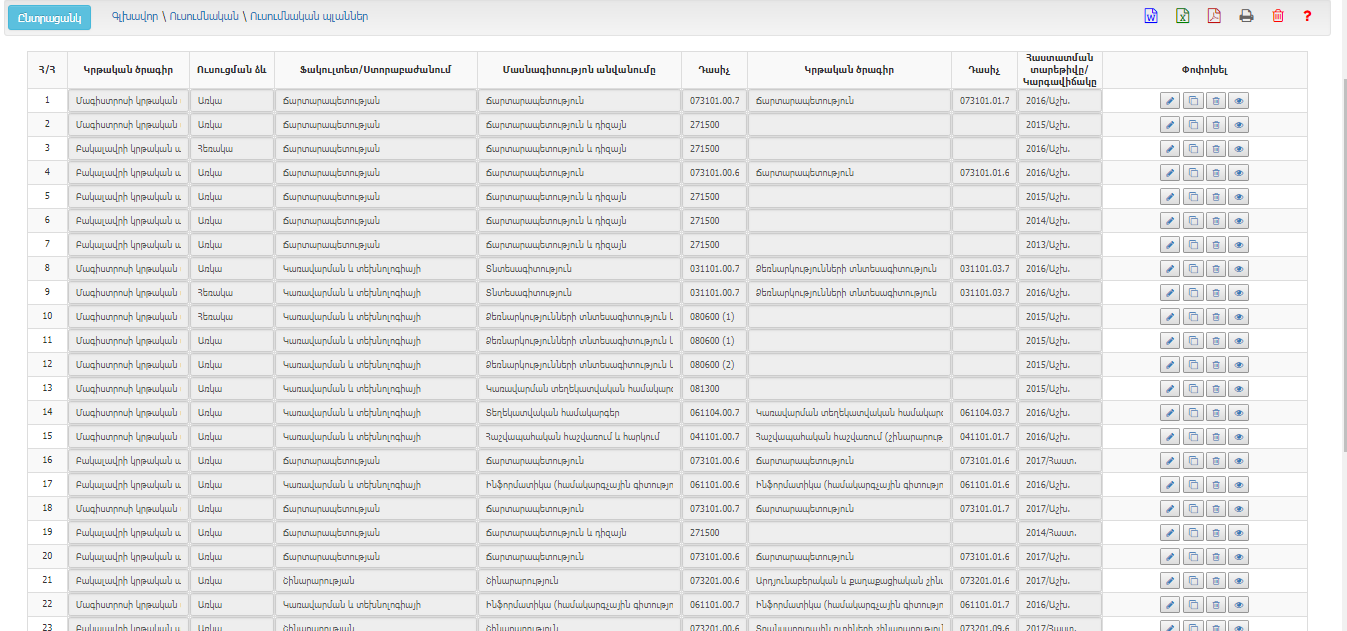Click the Ուսումնական պլաններ breadcrumb
Screen dimensions: 1347x631
309,17
